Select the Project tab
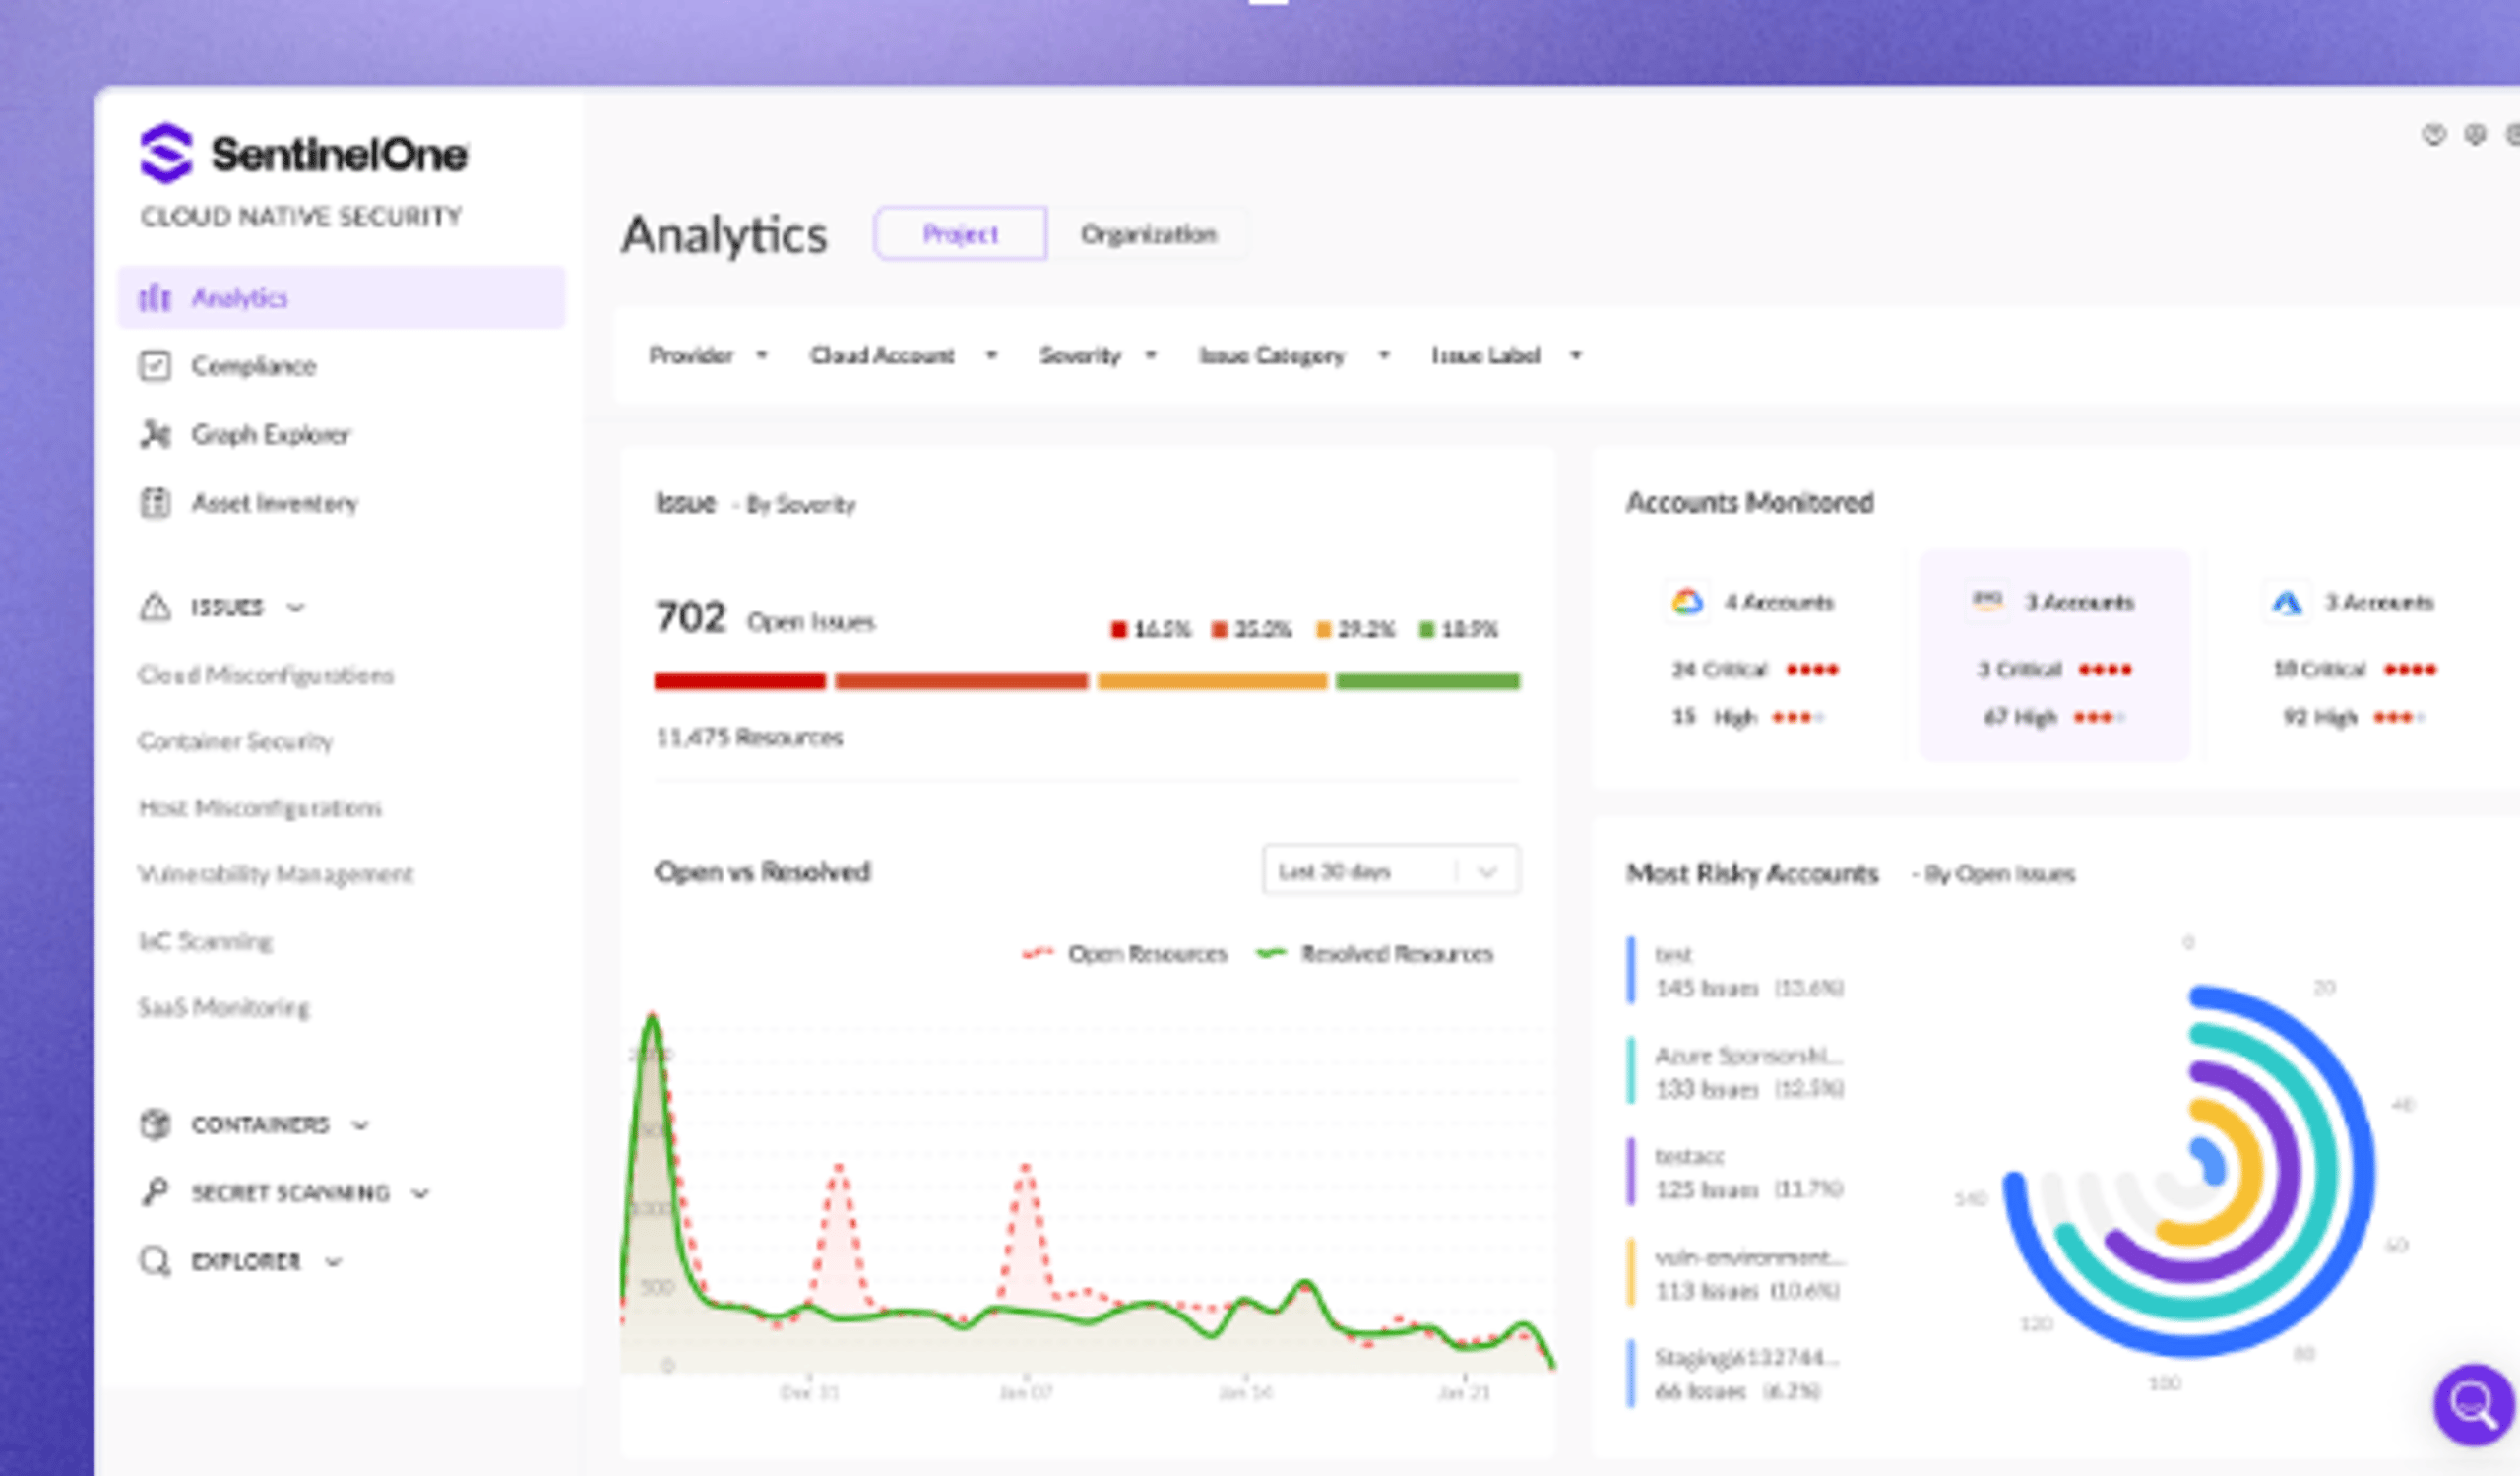The image size is (2520, 1476). click(x=961, y=234)
